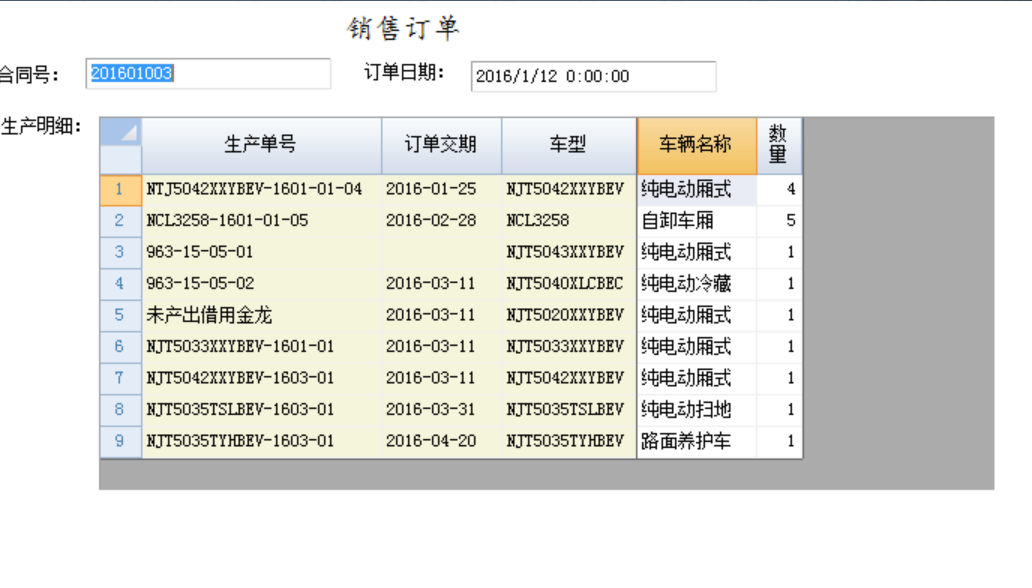The image size is (1032, 588).
Task: Click date cell 2016-01-25
Action: [x=442, y=190]
